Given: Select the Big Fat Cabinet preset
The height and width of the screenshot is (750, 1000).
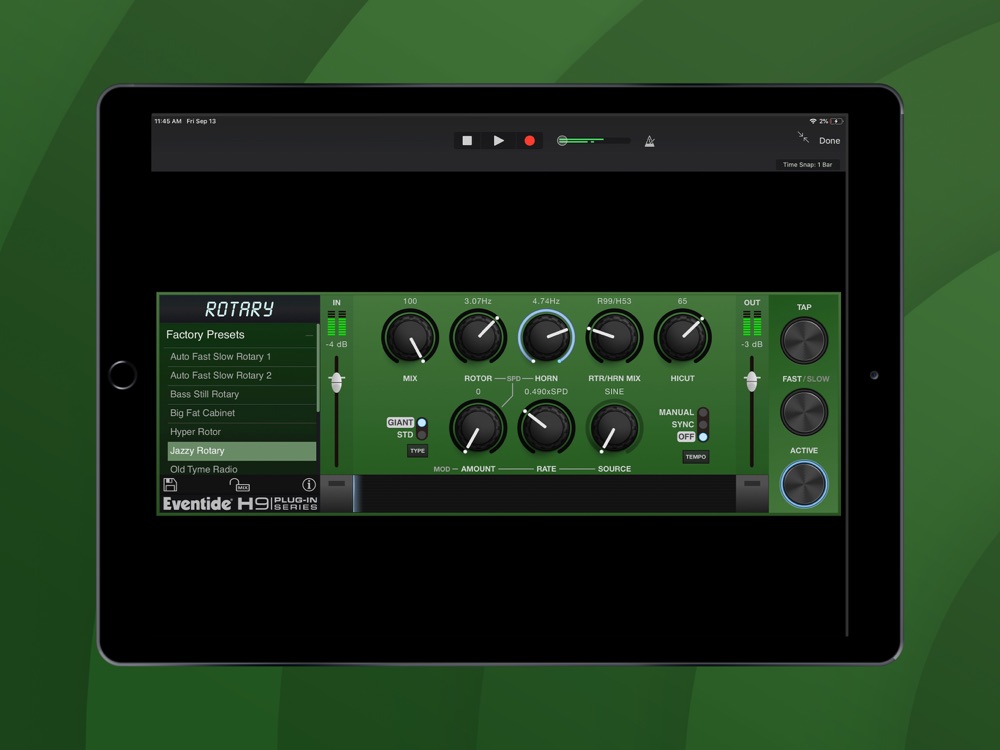Looking at the screenshot, I should (241, 413).
